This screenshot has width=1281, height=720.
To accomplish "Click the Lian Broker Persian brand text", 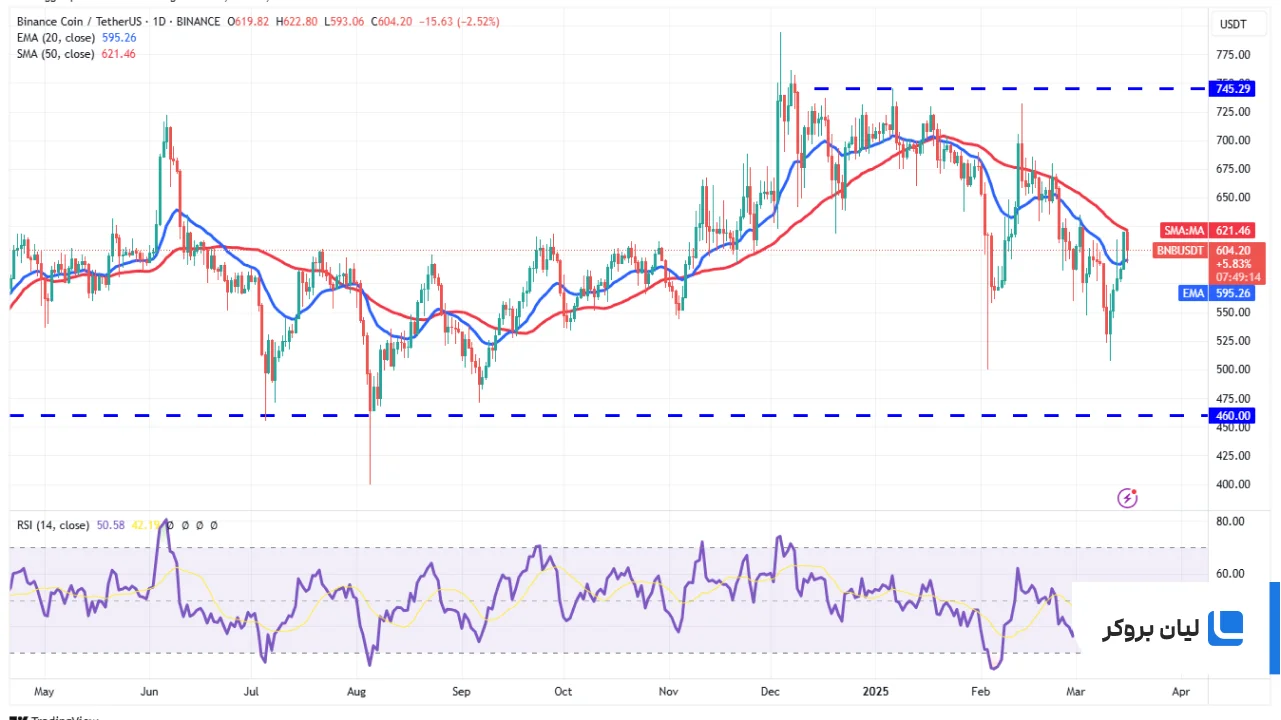I will click(1150, 629).
